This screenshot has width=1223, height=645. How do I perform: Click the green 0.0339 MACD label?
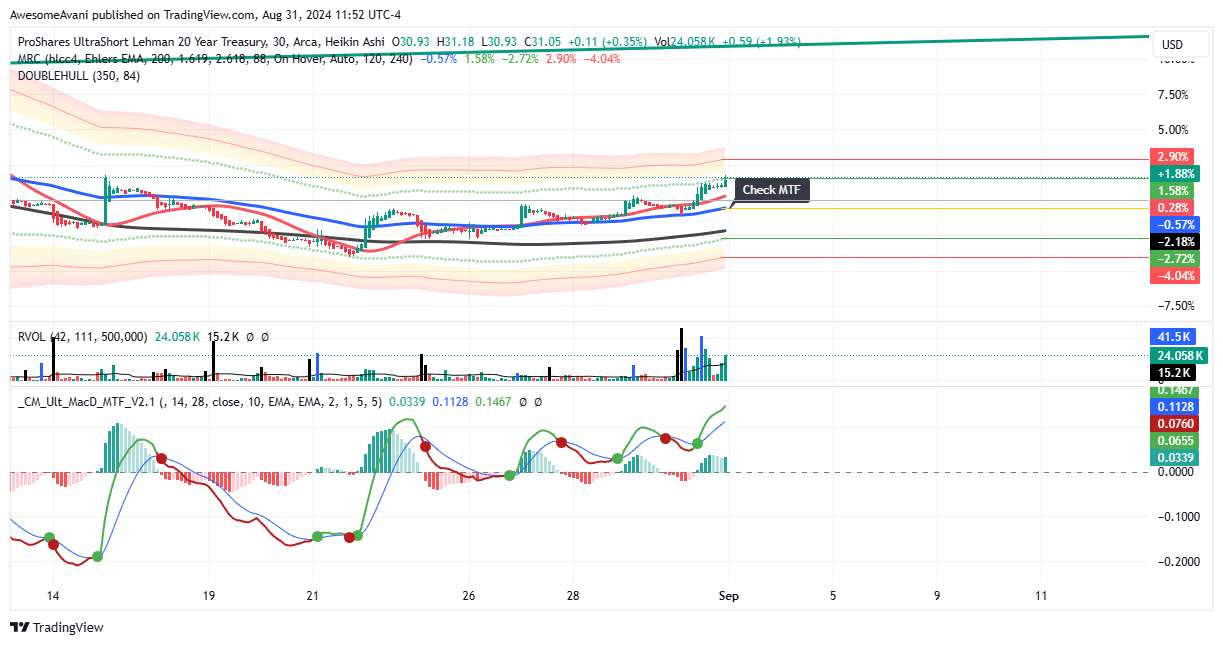point(1175,457)
